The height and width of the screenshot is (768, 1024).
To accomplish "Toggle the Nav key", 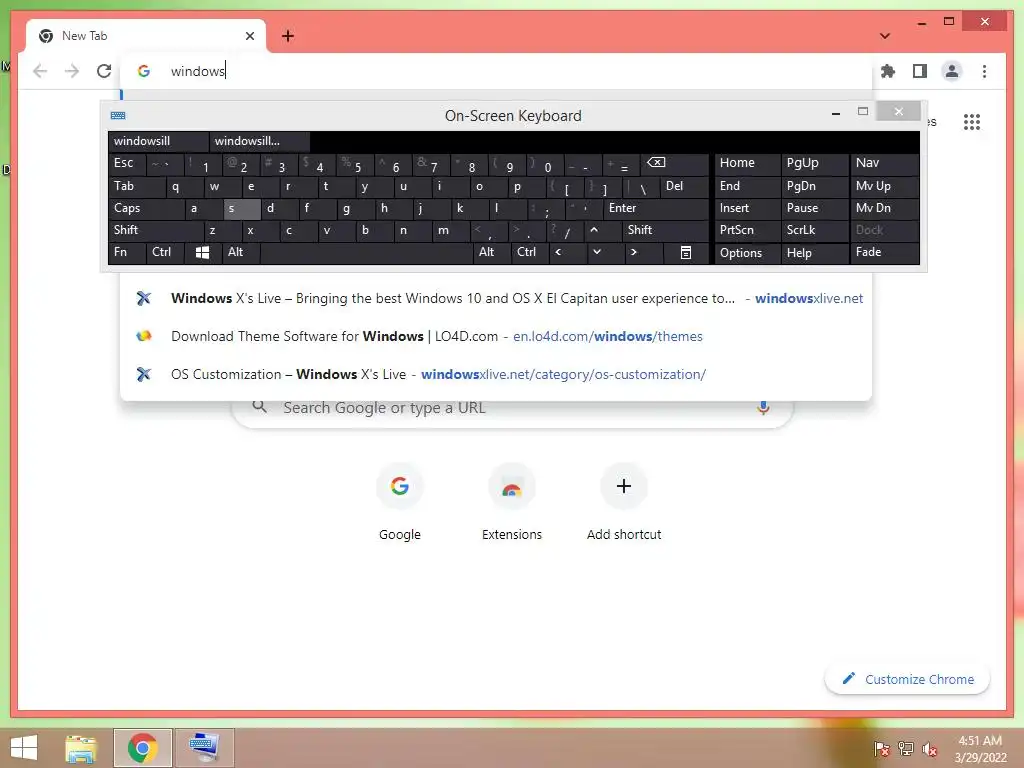I will click(x=885, y=163).
